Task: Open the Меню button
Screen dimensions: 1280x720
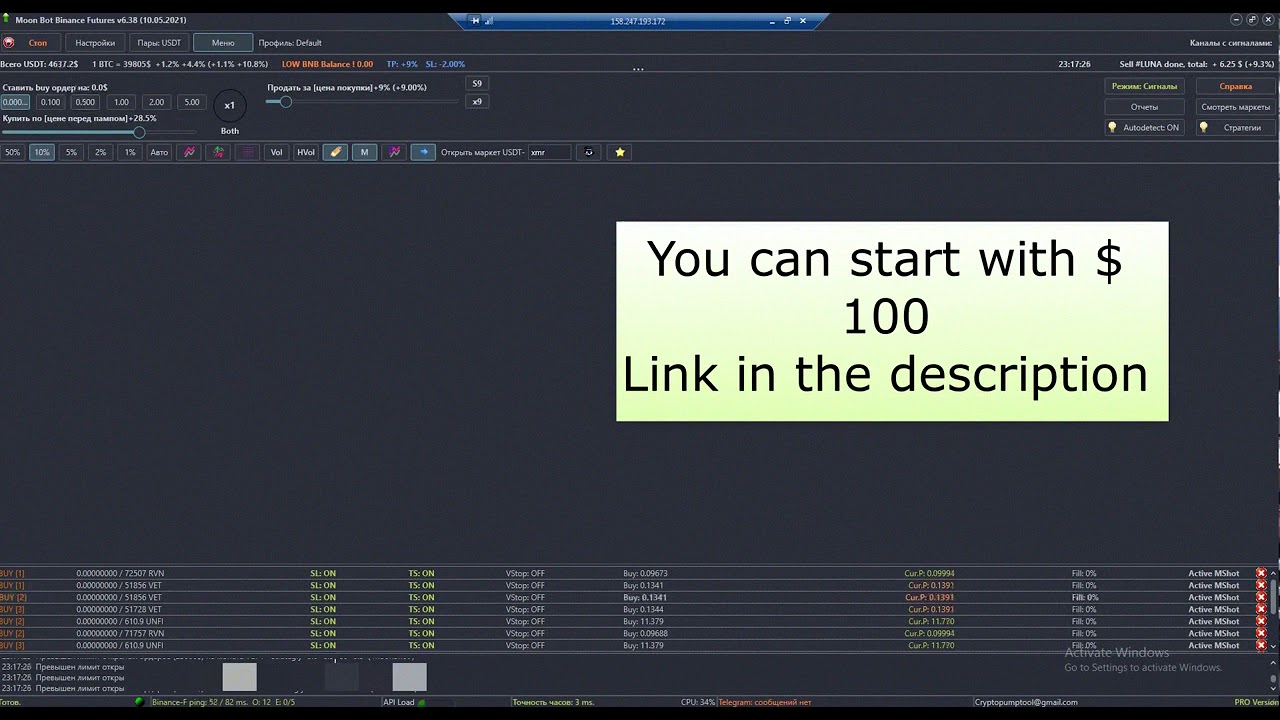Action: (x=223, y=43)
